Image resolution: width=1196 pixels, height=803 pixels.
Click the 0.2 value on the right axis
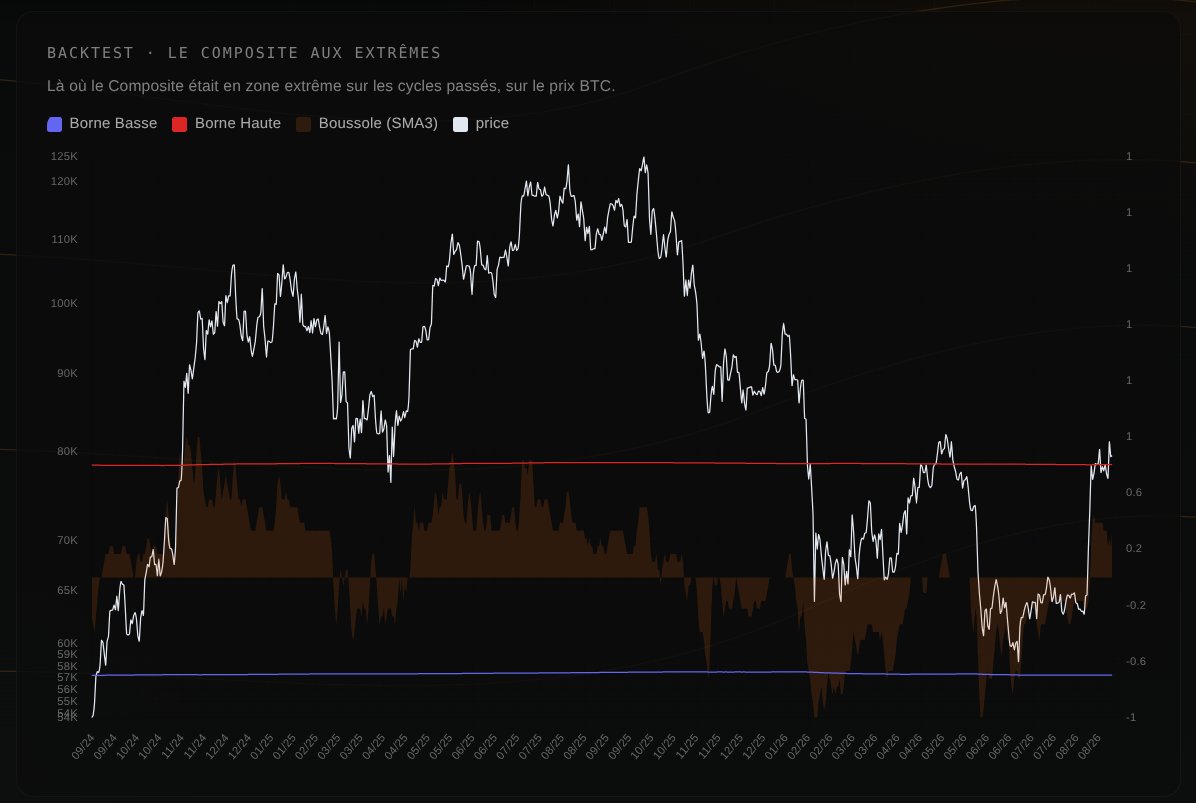click(1133, 548)
